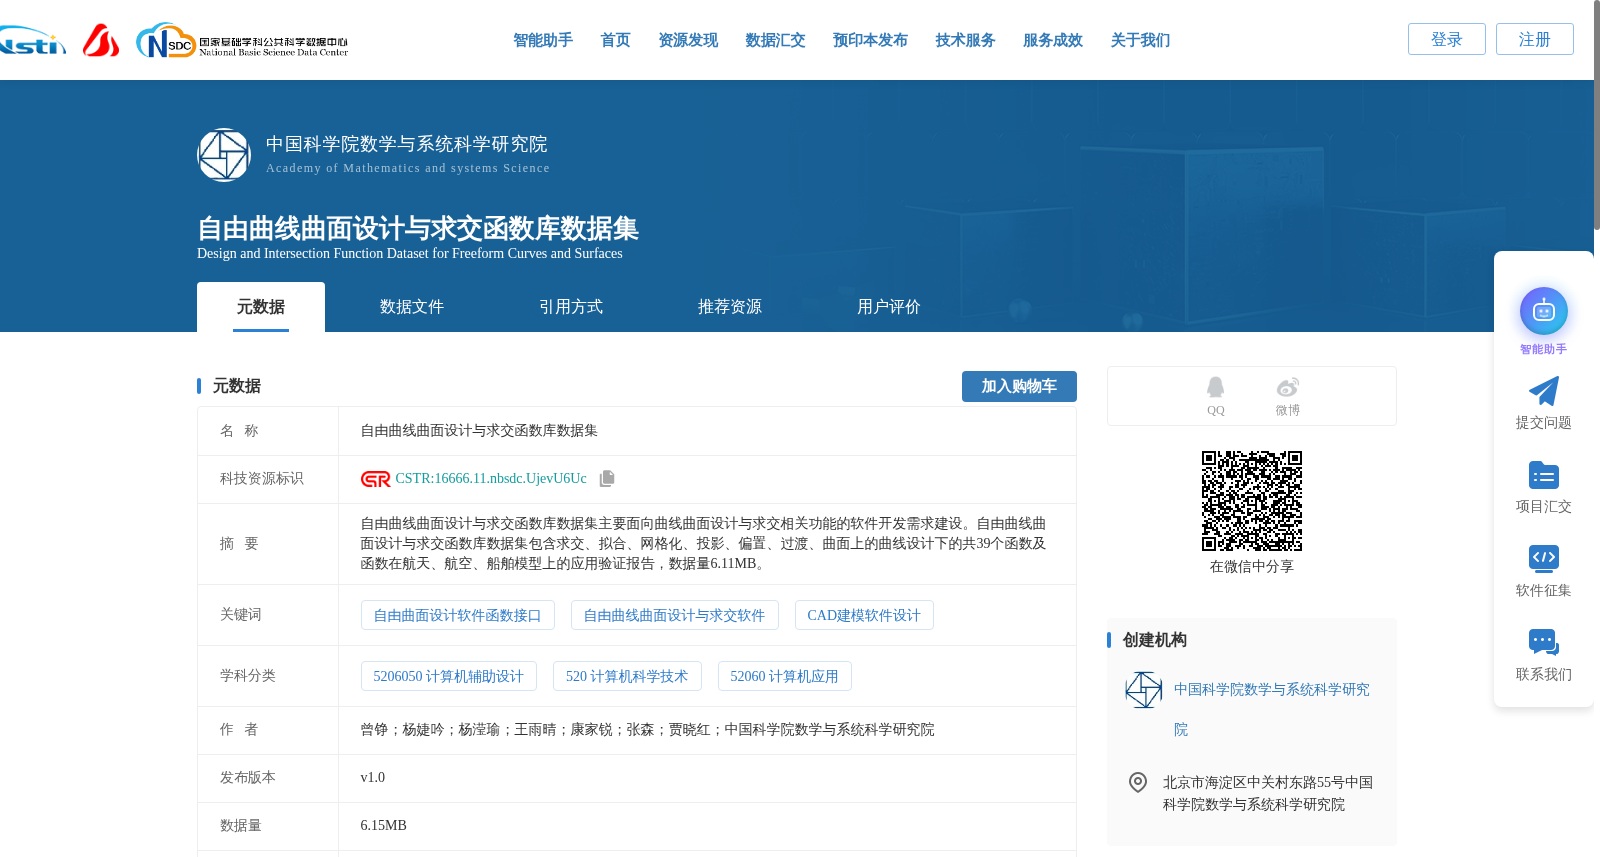Open the 项目汇交 folder icon
The height and width of the screenshot is (857, 1600).
(x=1544, y=475)
